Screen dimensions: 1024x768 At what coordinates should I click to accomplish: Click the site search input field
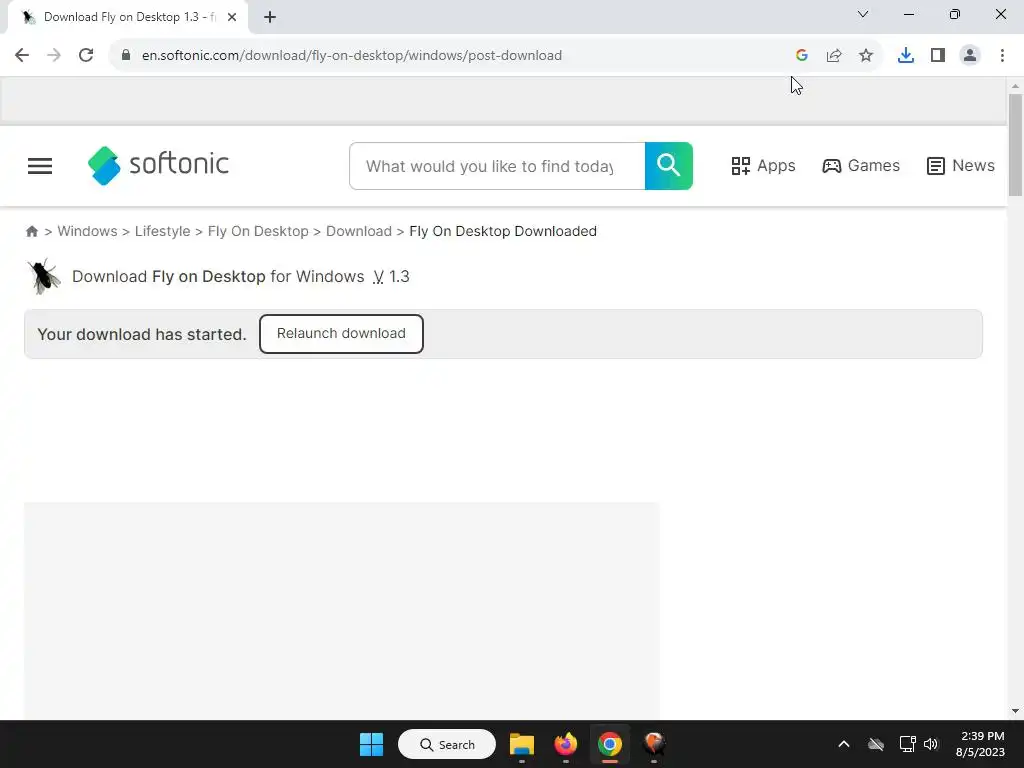(497, 167)
